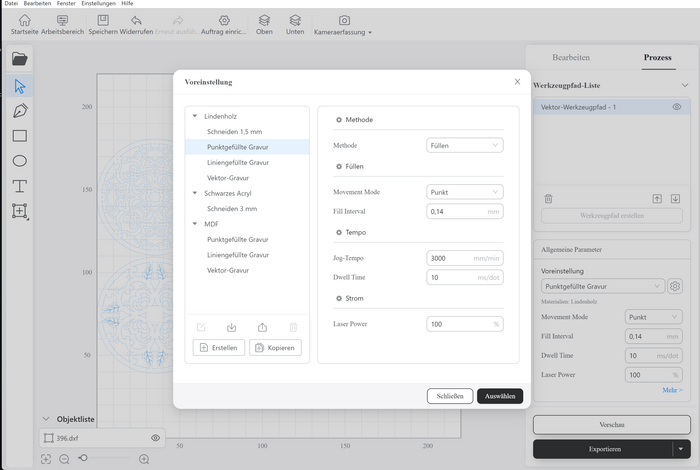Select the ellipse tool

20,161
